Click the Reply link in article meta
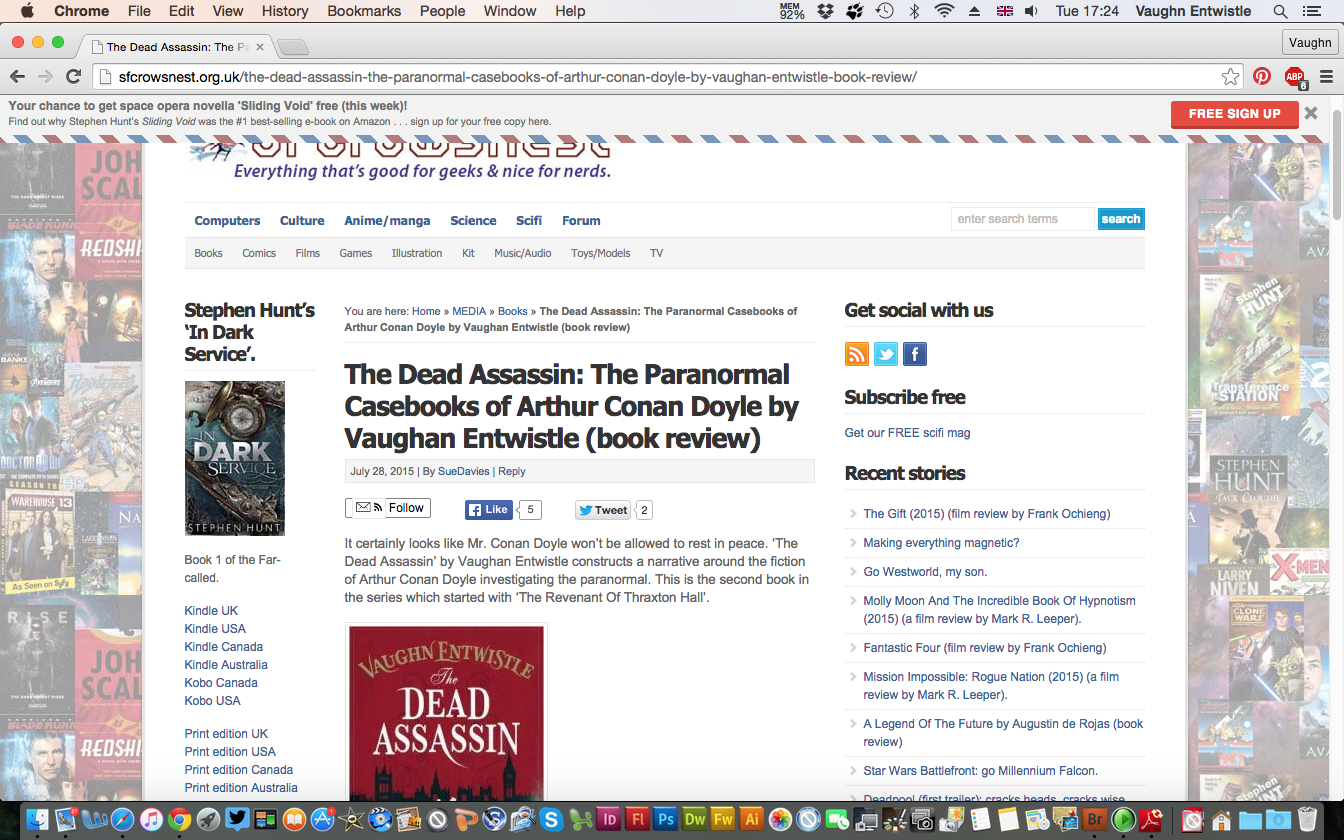 coord(512,471)
